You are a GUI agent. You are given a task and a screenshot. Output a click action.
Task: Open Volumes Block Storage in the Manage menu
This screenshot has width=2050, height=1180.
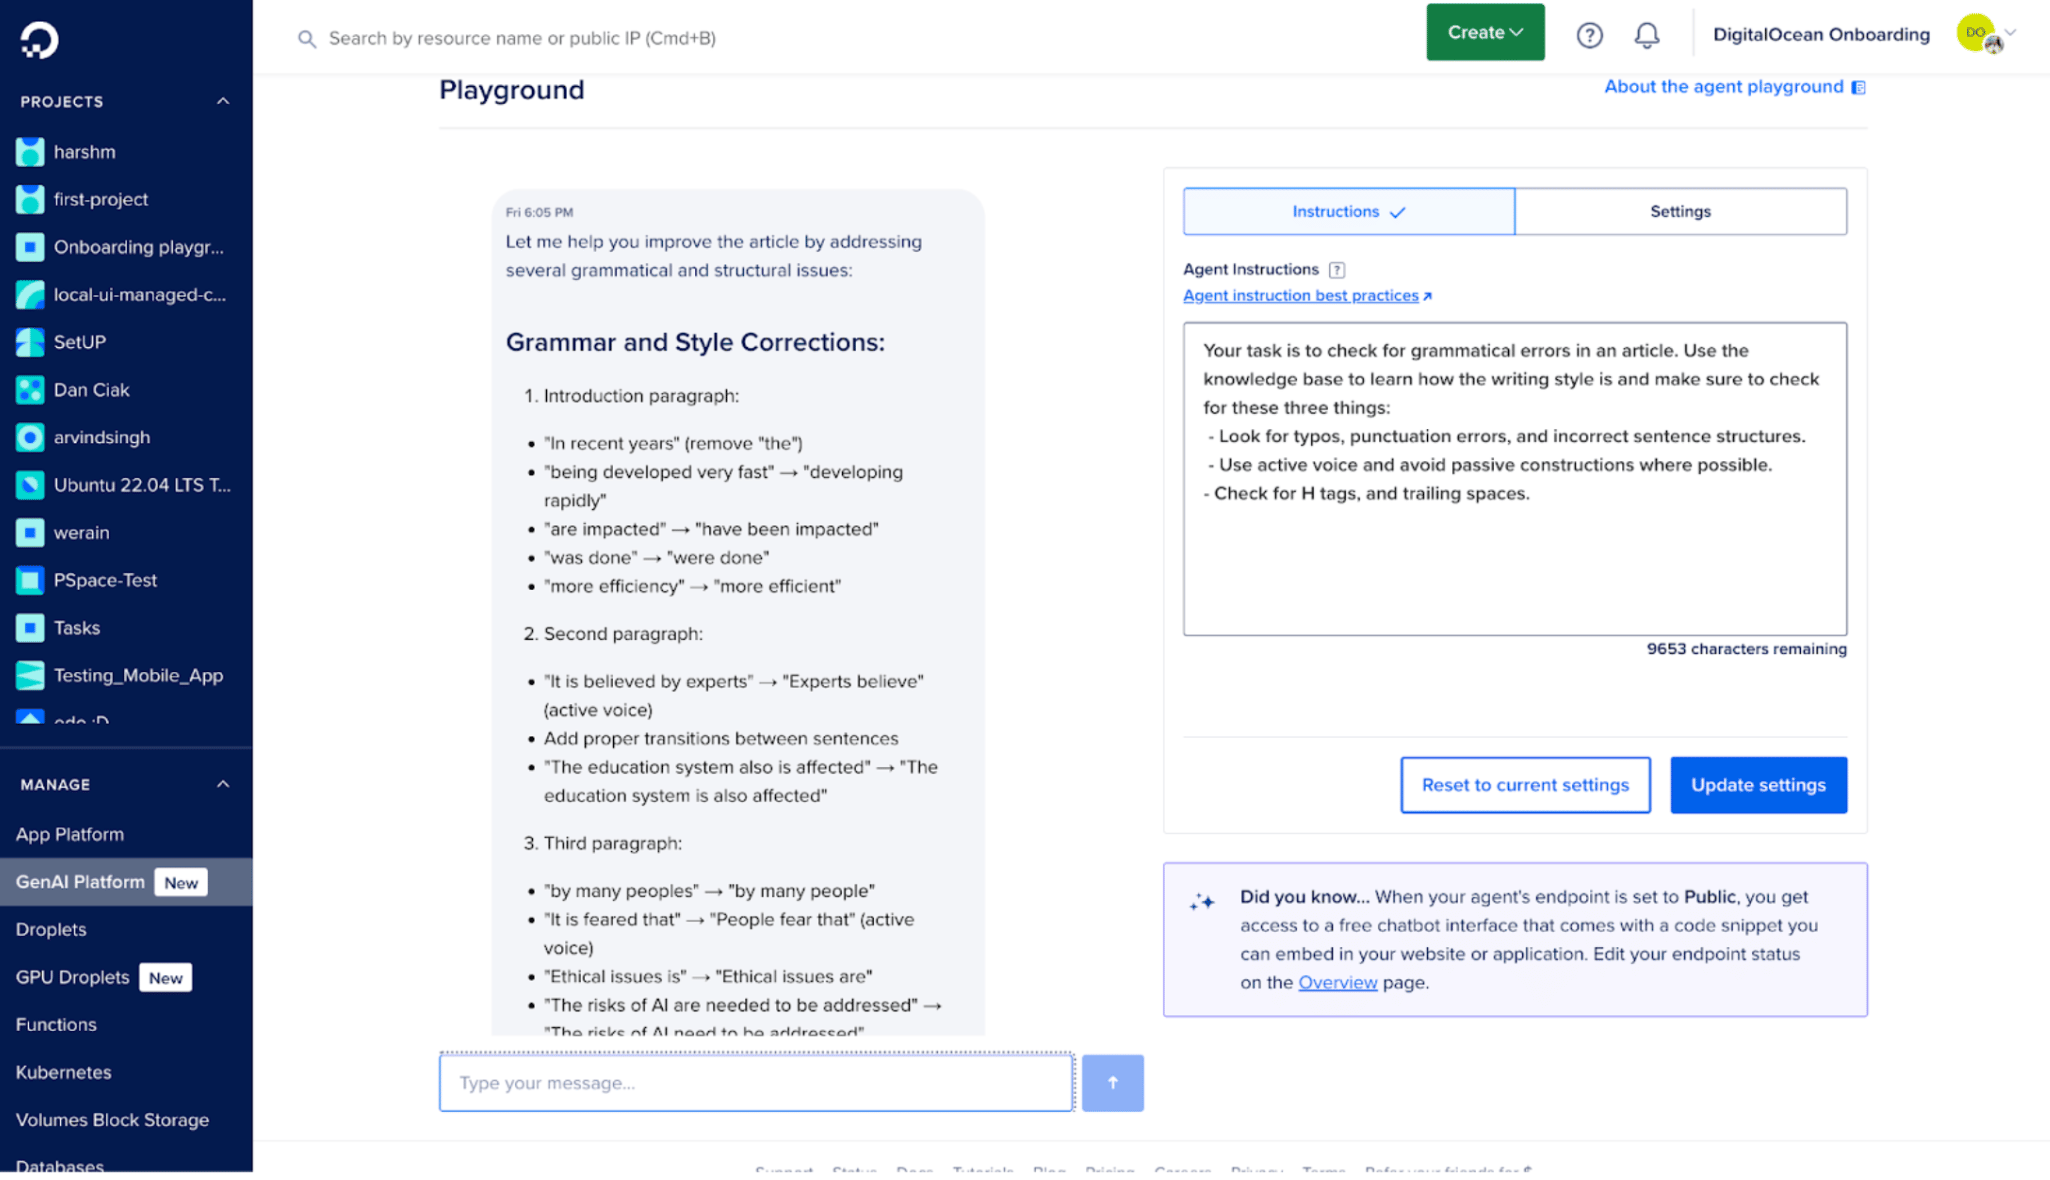112,1120
